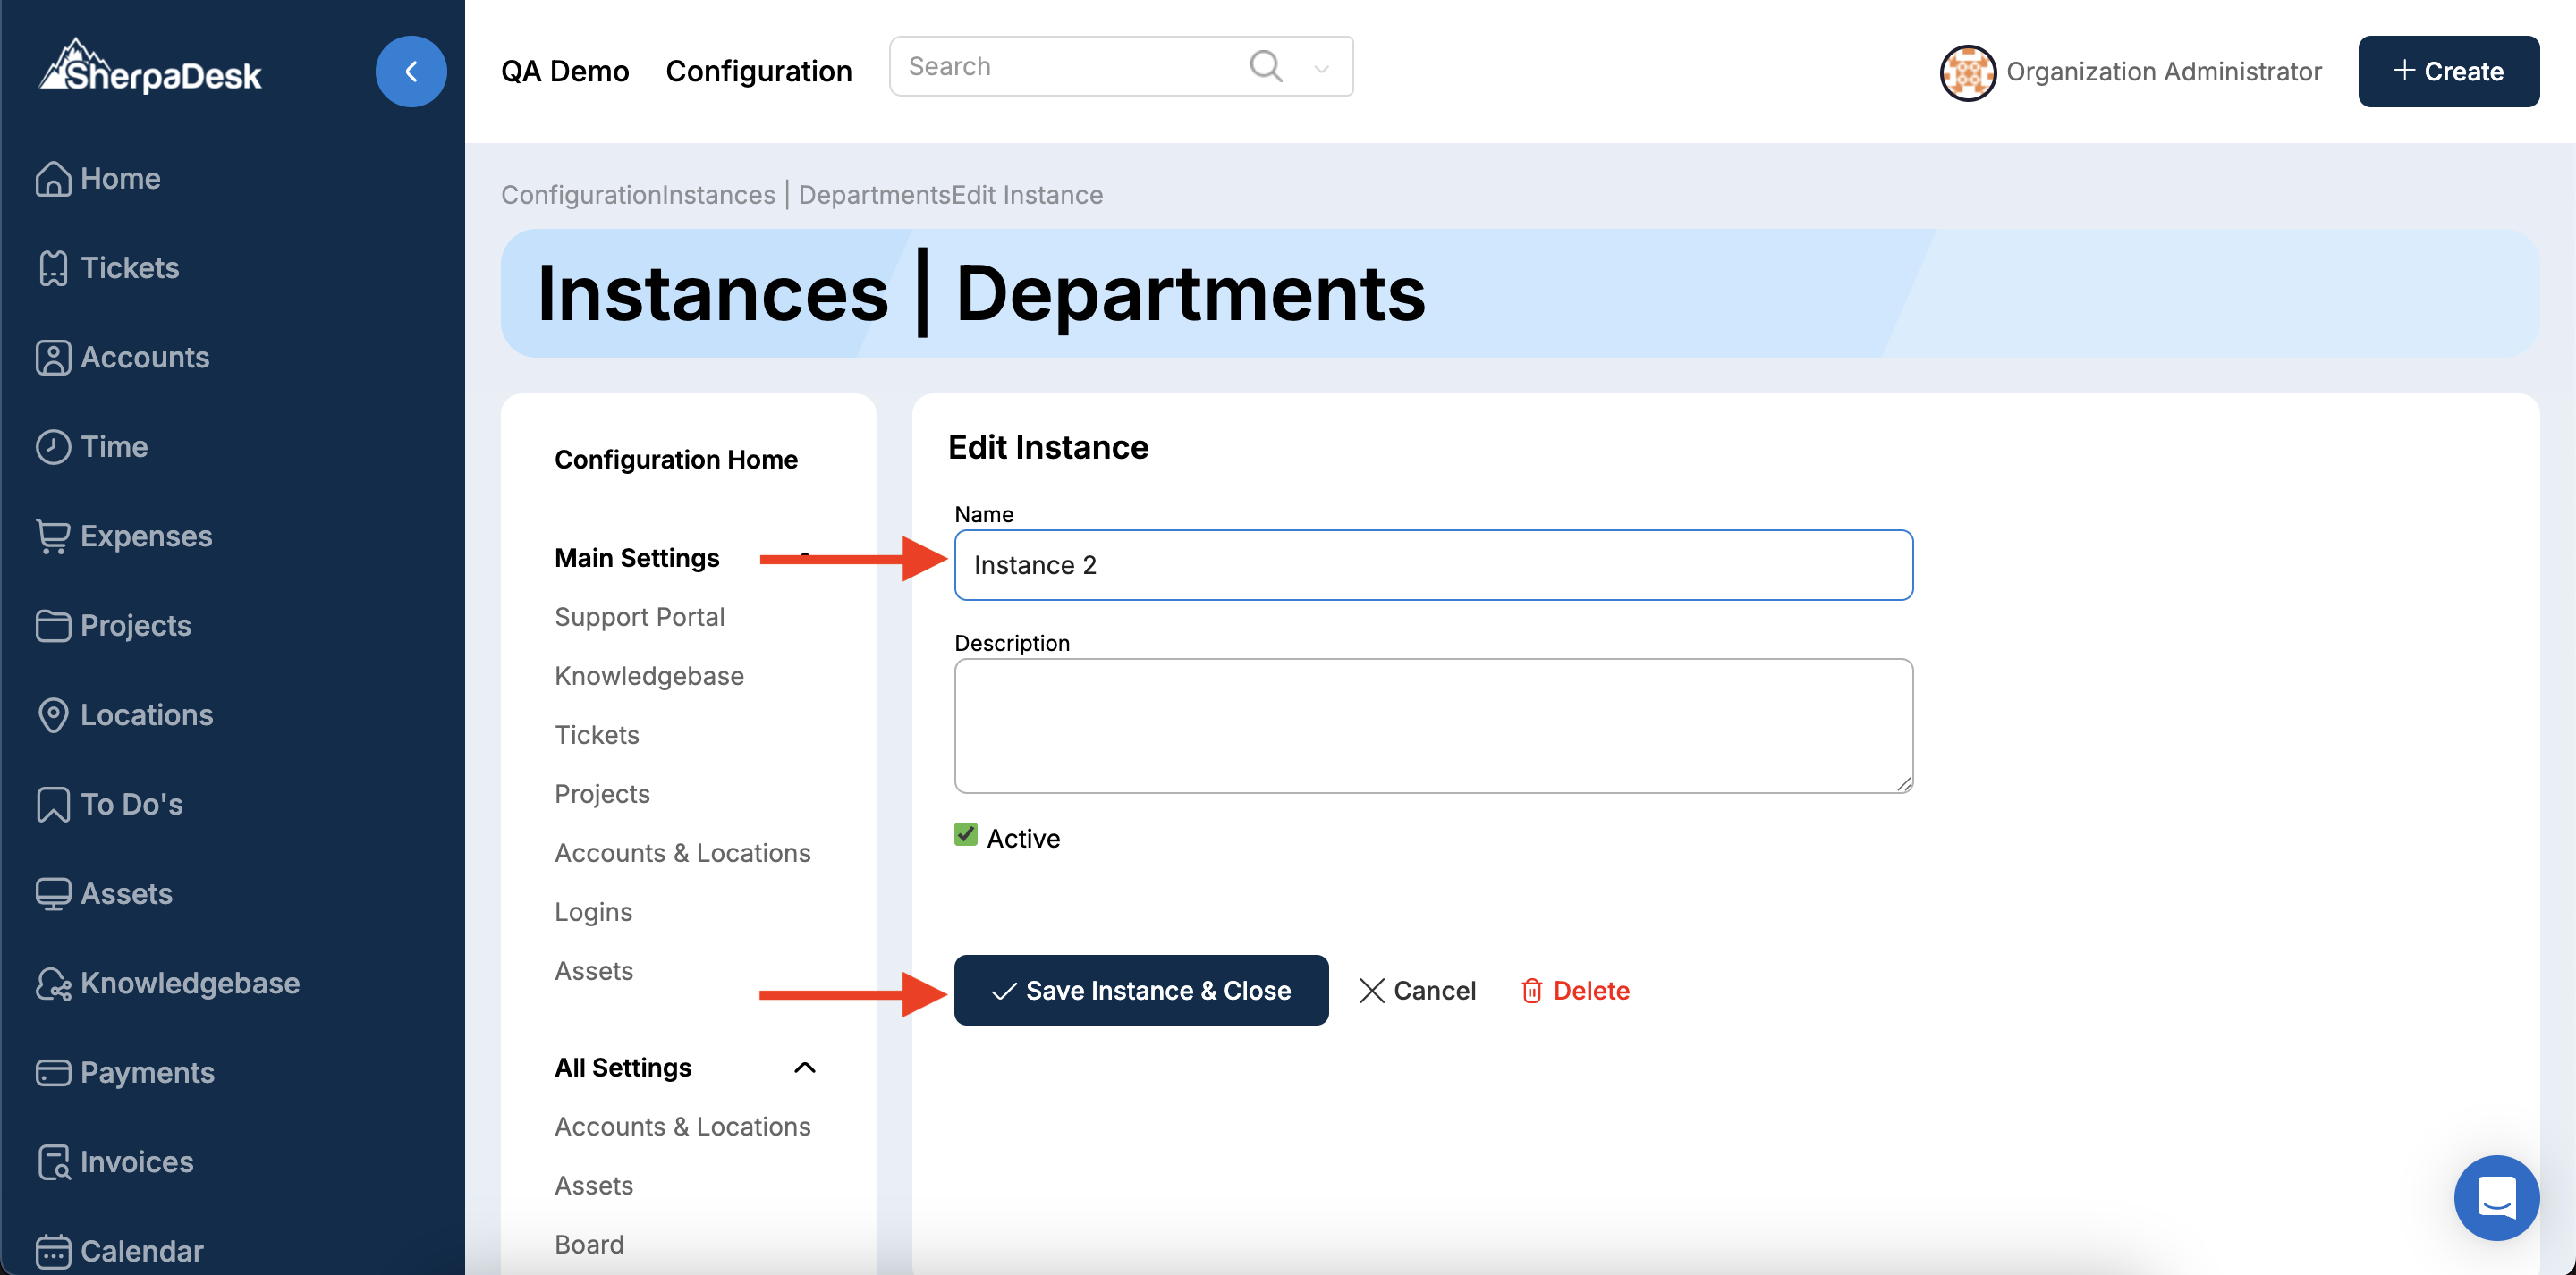Viewport: 2576px width, 1275px height.
Task: Click Save Instance & Close button
Action: [1140, 990]
